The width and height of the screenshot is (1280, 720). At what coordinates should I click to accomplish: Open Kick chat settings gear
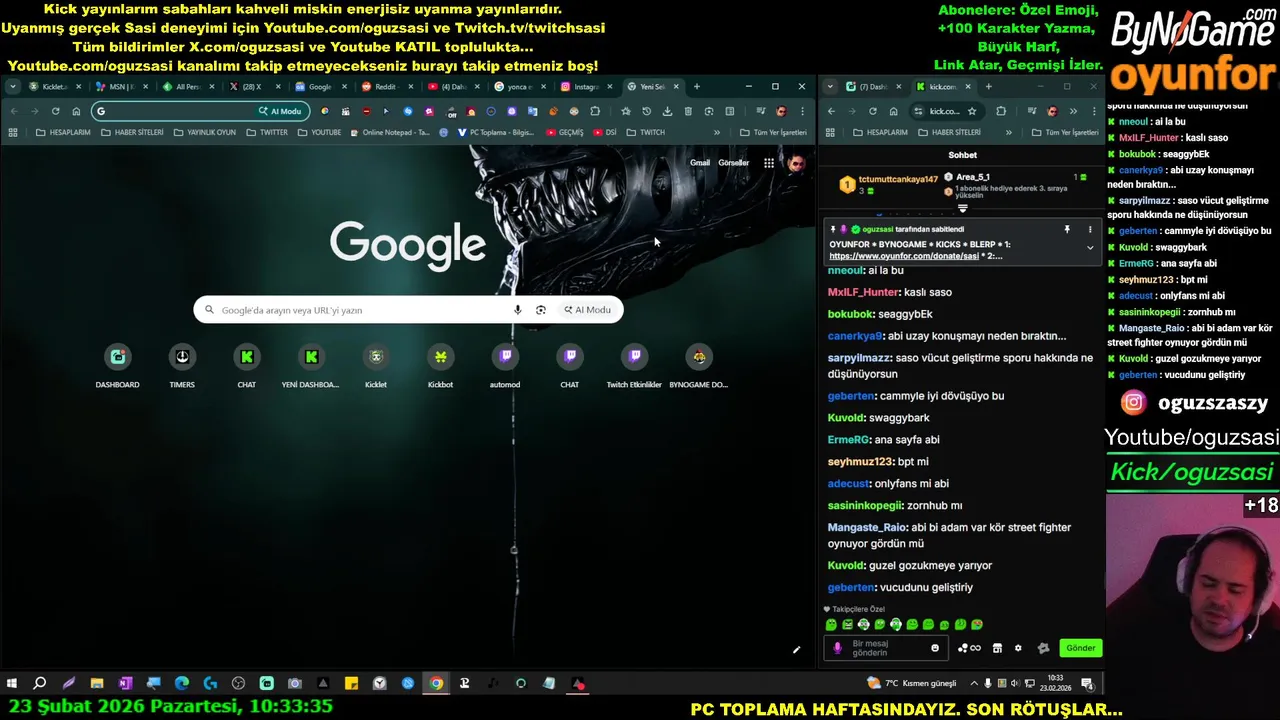[1018, 648]
